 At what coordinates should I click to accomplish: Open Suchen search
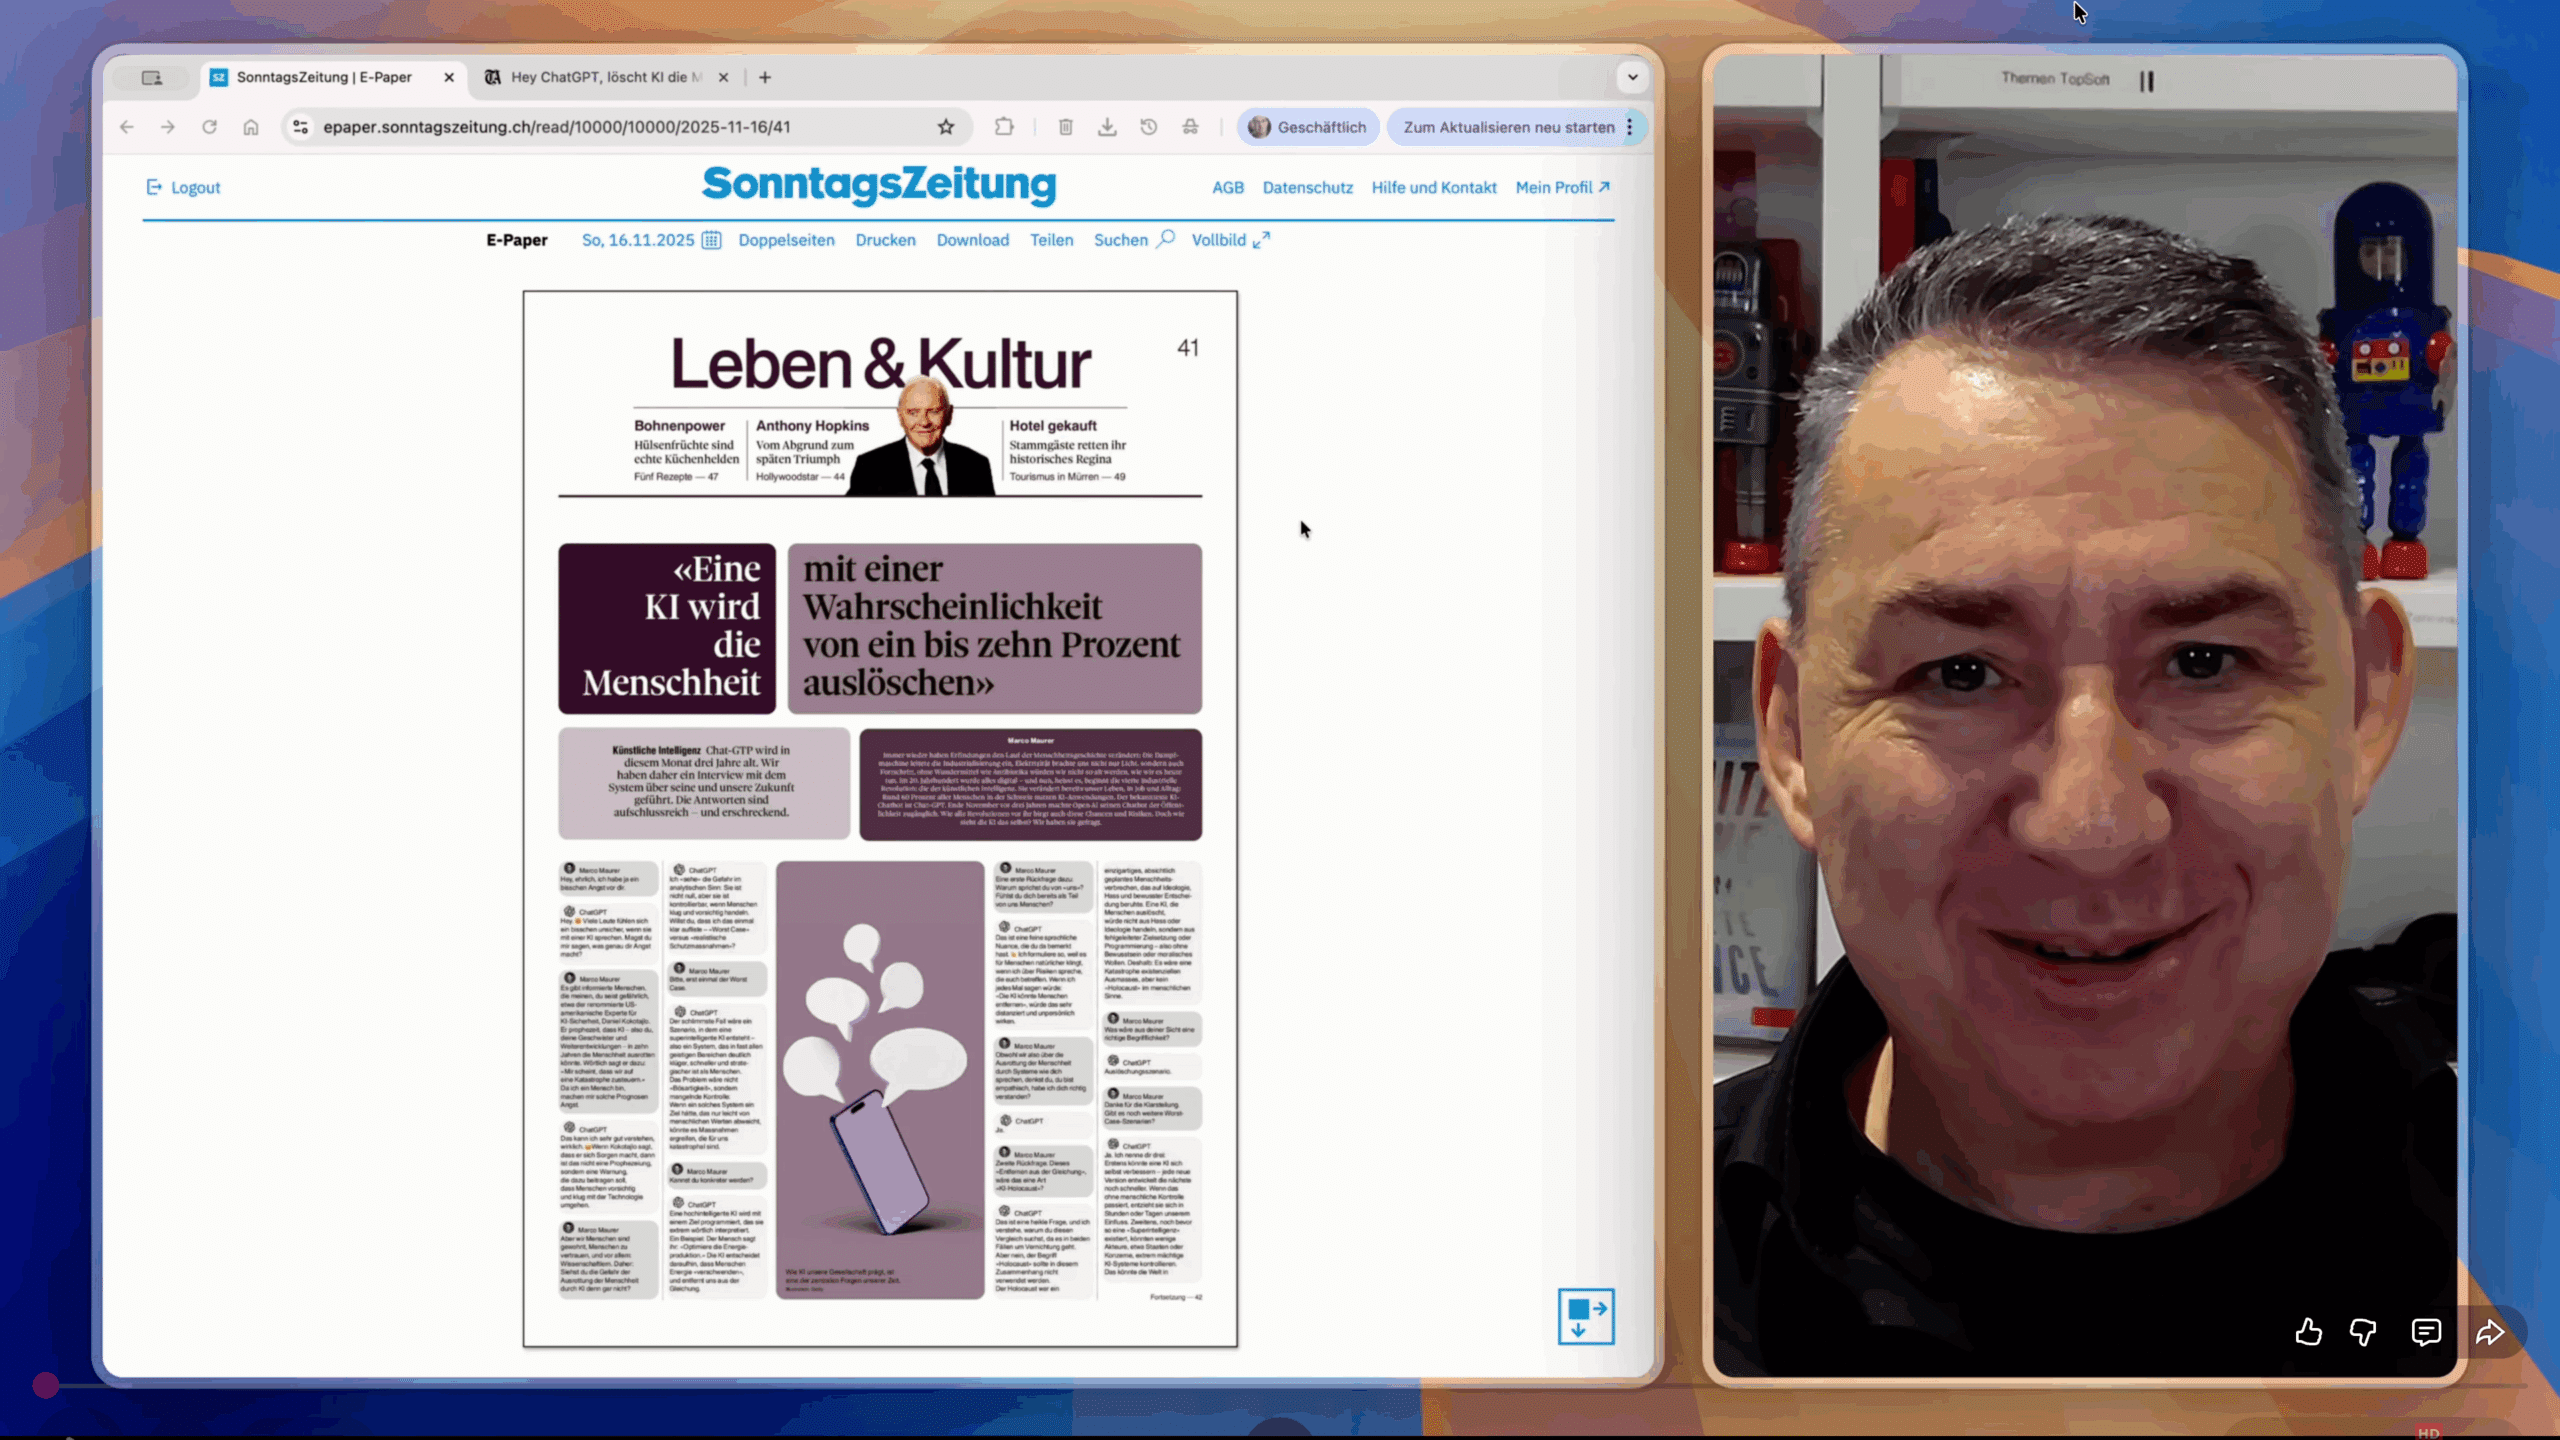tap(1134, 240)
